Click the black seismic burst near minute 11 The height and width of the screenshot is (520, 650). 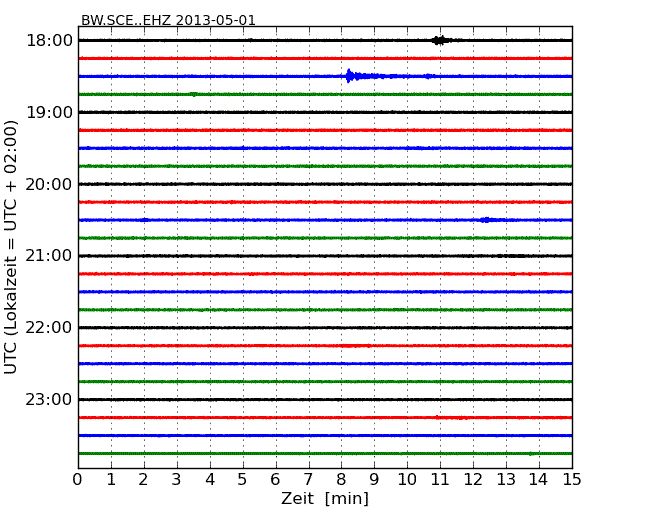(x=439, y=40)
